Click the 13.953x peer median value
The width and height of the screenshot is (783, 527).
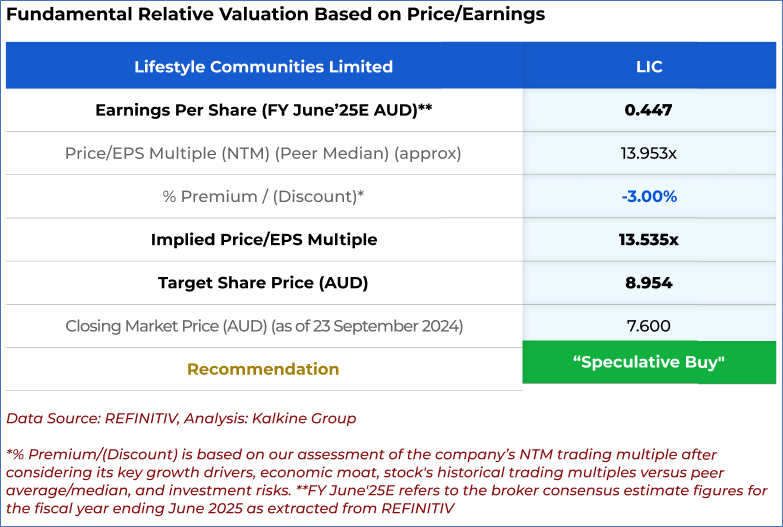pos(648,153)
